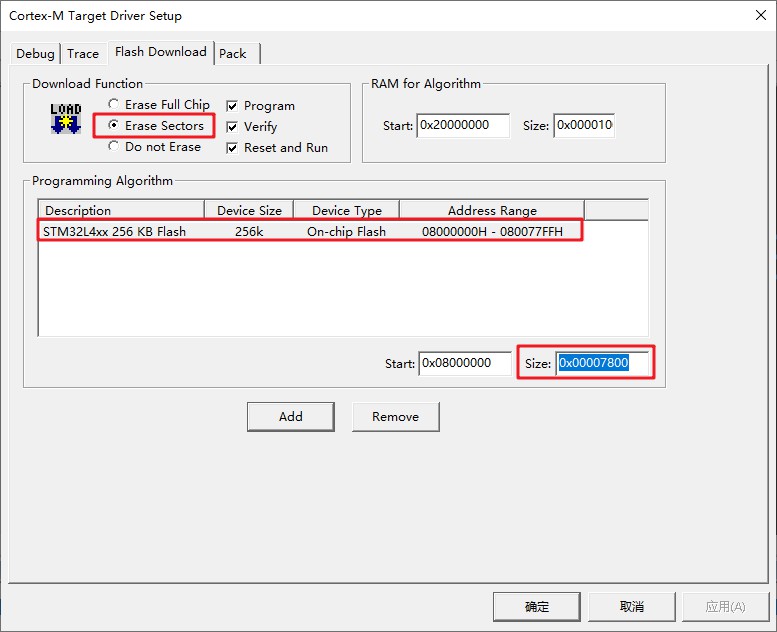Focus RAM for Algorithm Size field
This screenshot has height=632, width=777.
coord(584,125)
